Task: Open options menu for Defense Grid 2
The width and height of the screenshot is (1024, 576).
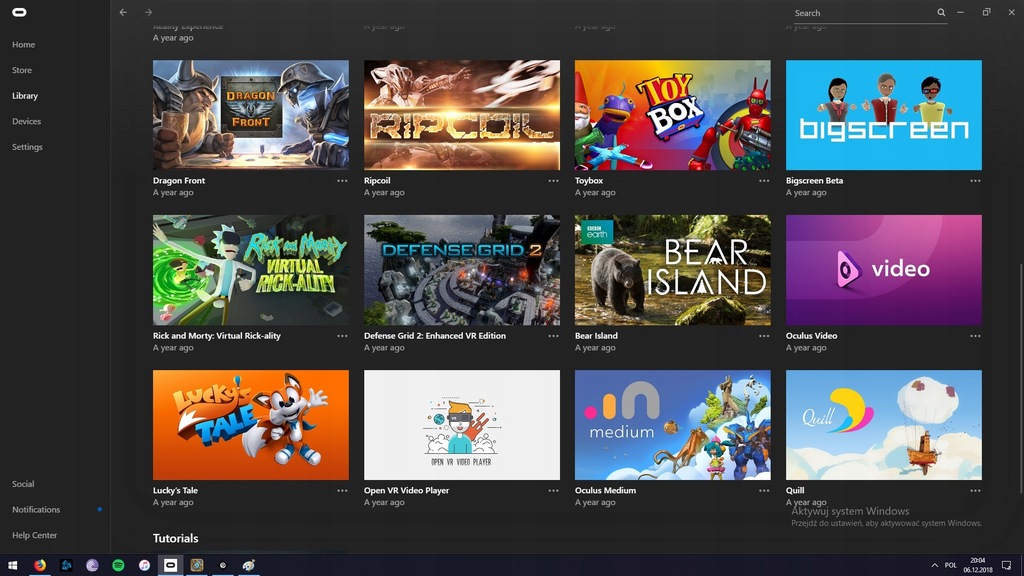Action: [x=553, y=336]
